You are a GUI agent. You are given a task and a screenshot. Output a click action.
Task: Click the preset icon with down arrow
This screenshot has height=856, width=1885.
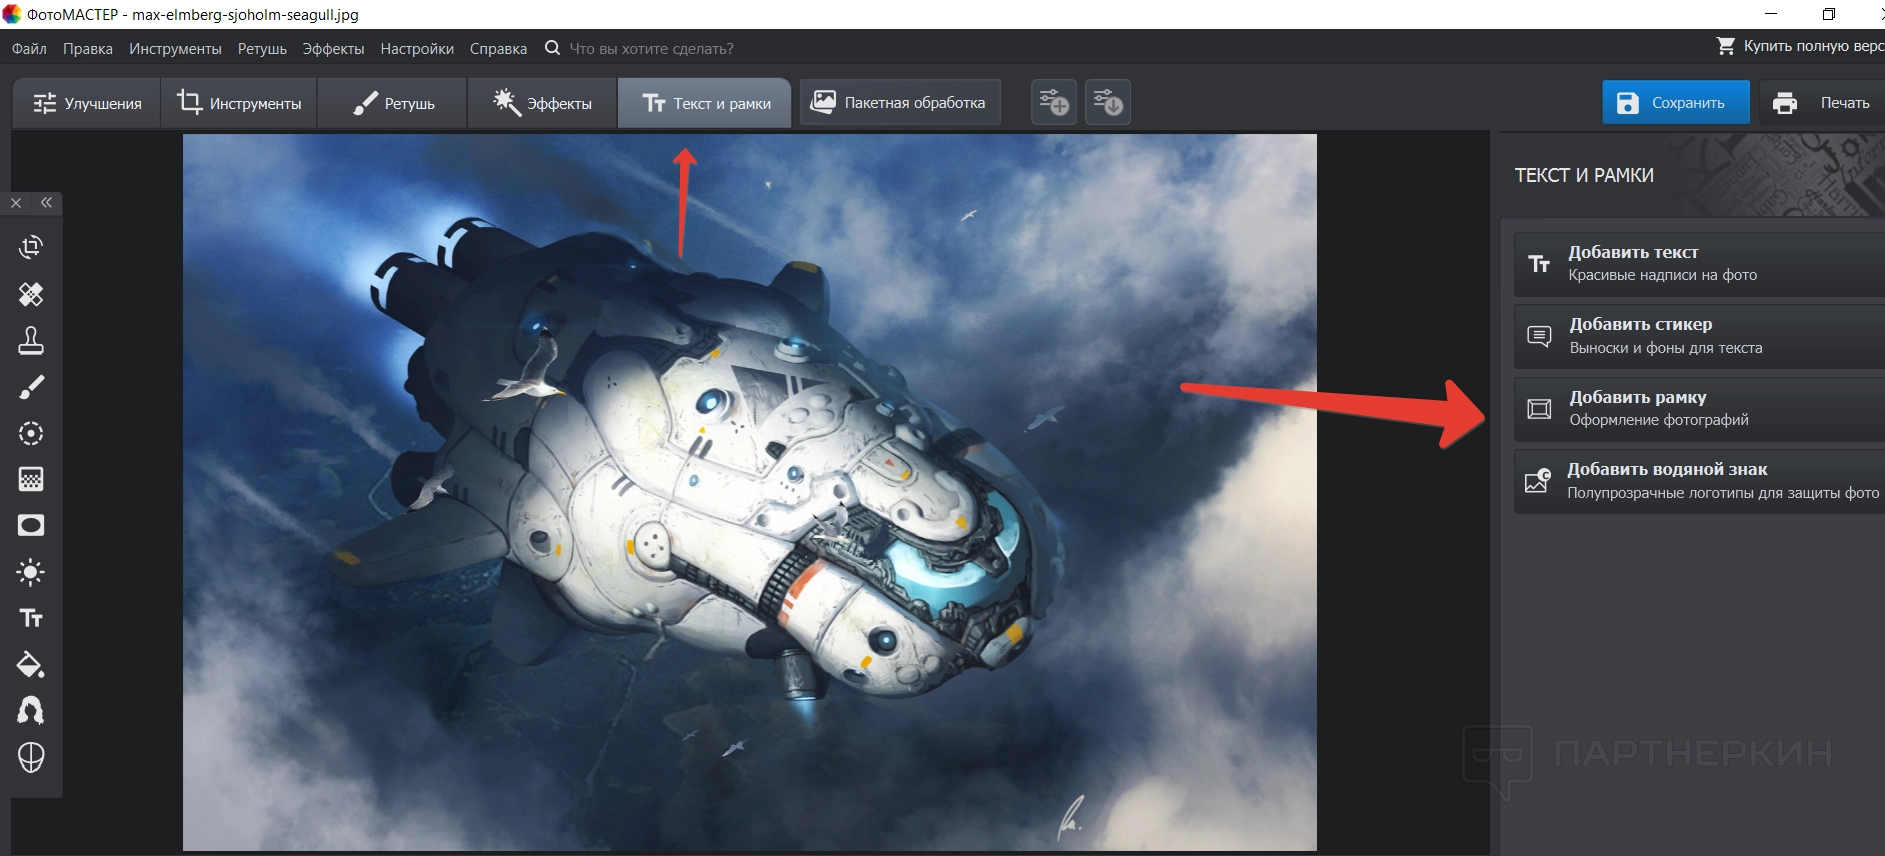pyautogui.click(x=1108, y=102)
